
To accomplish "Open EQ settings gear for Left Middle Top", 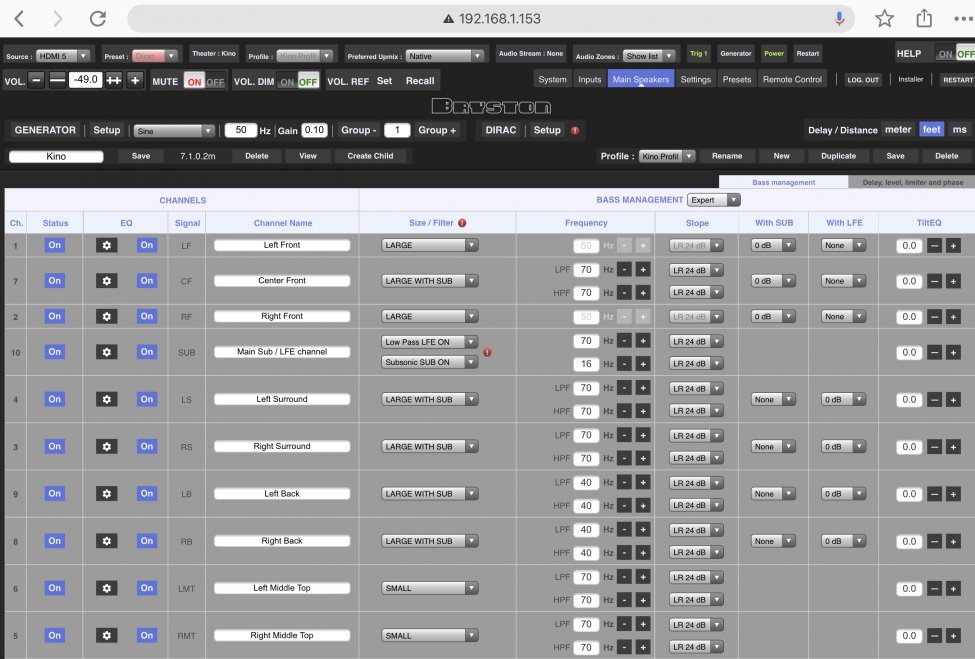I will tap(106, 588).
